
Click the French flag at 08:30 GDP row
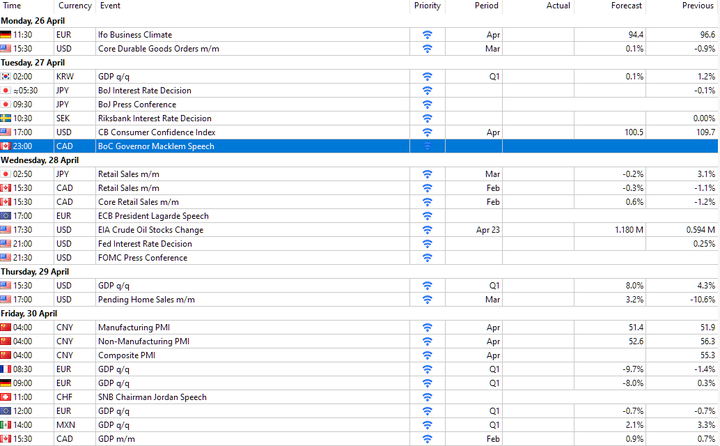tap(6, 369)
